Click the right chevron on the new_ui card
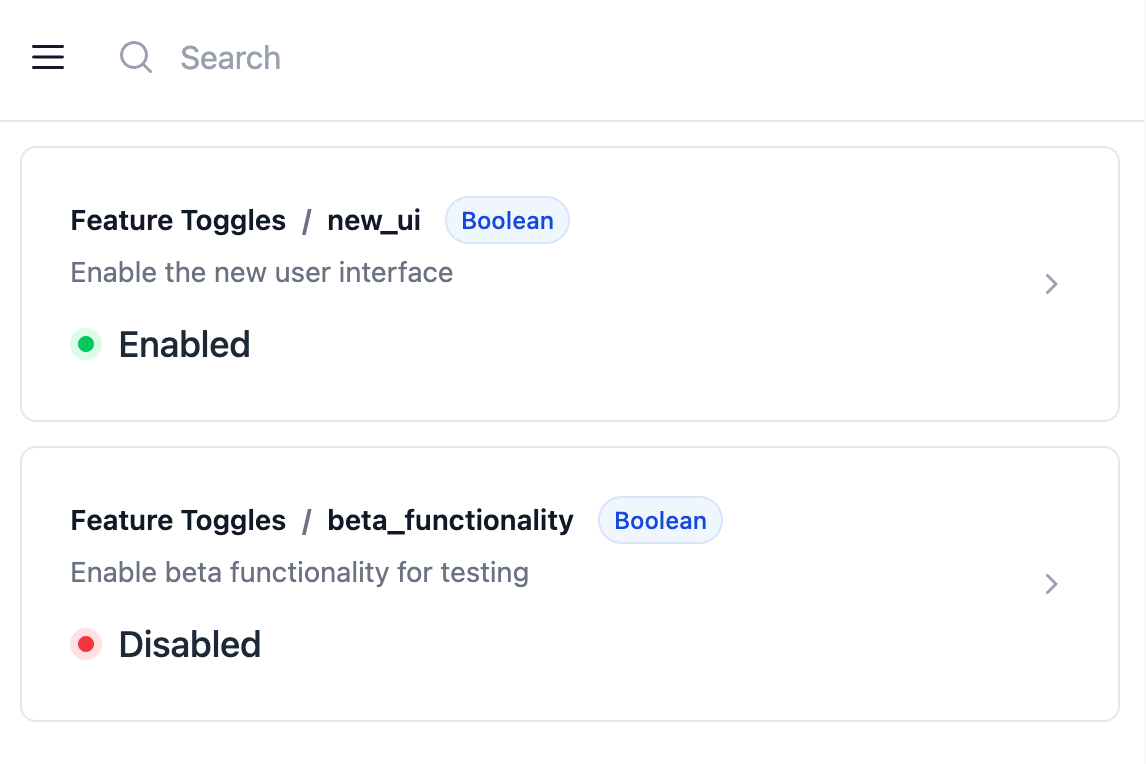1146x764 pixels. click(1051, 284)
